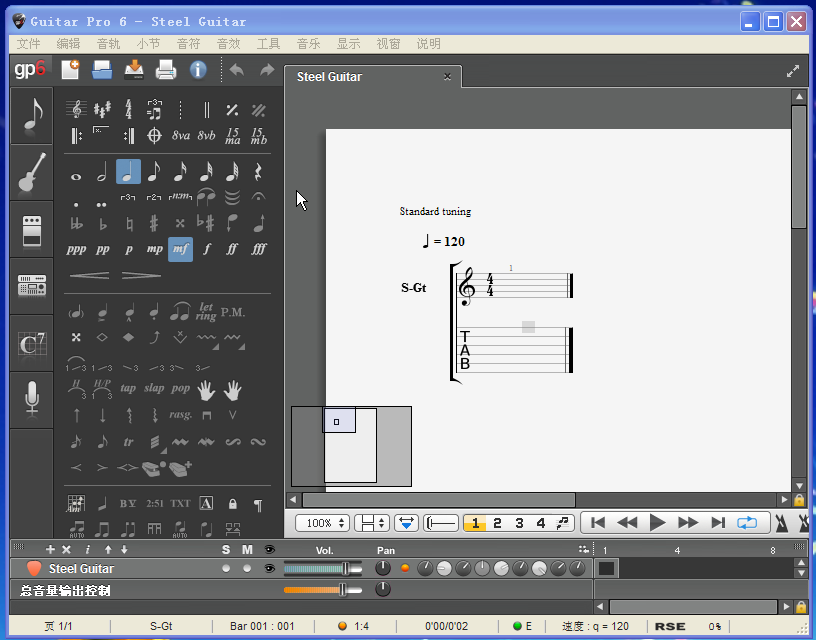
Task: Turn the Steel Guitar pan knob
Action: coord(382,568)
